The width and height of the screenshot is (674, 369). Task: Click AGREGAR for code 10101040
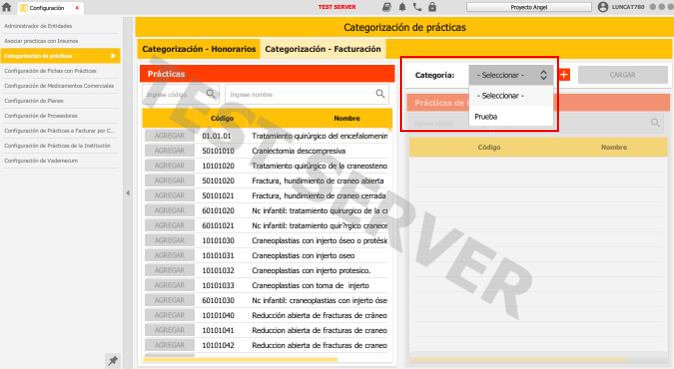169,315
